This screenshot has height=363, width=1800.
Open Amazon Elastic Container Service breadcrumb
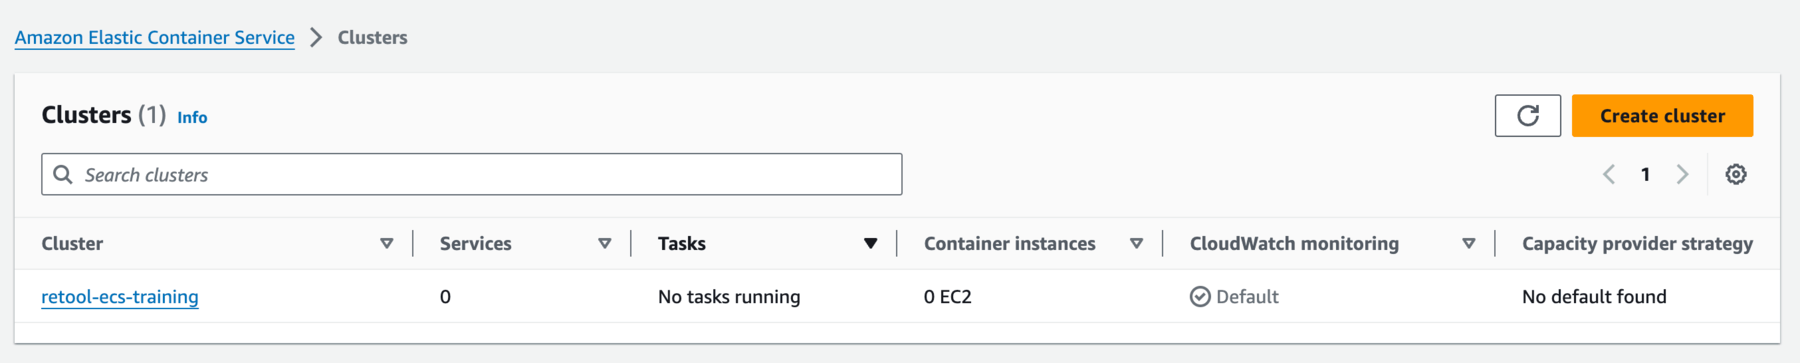pyautogui.click(x=155, y=37)
